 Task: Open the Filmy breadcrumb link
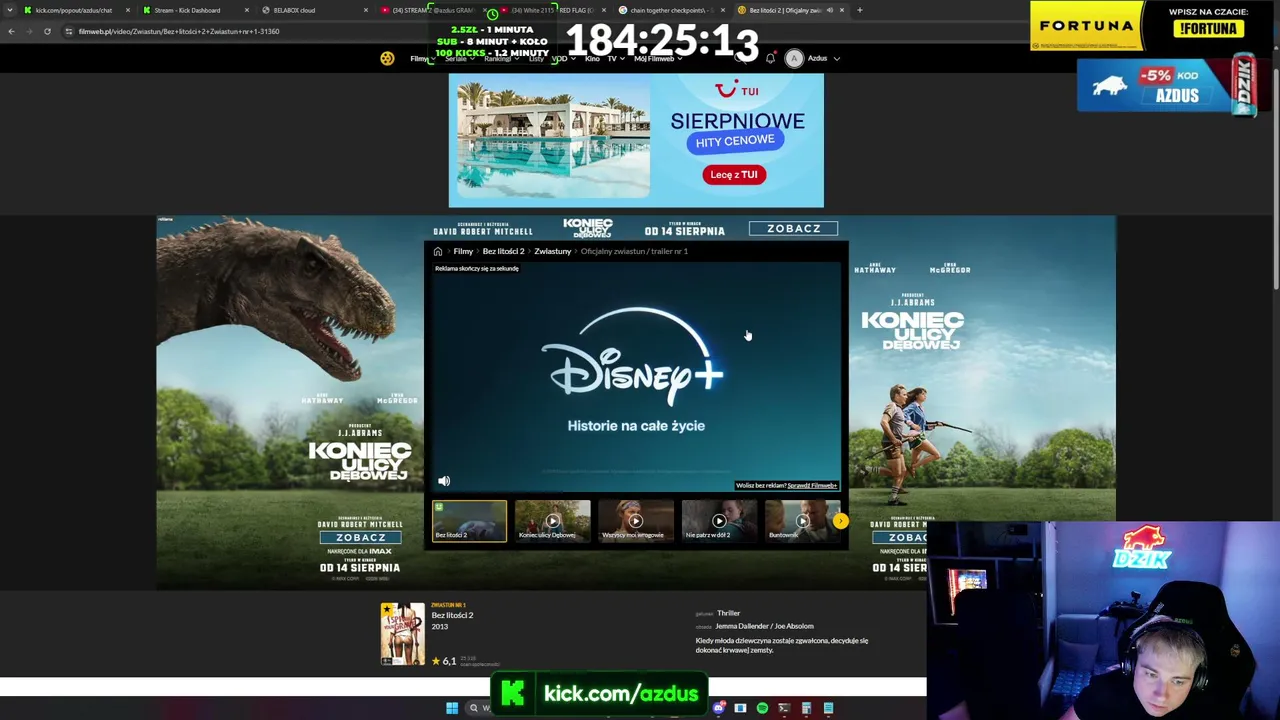pyautogui.click(x=463, y=251)
